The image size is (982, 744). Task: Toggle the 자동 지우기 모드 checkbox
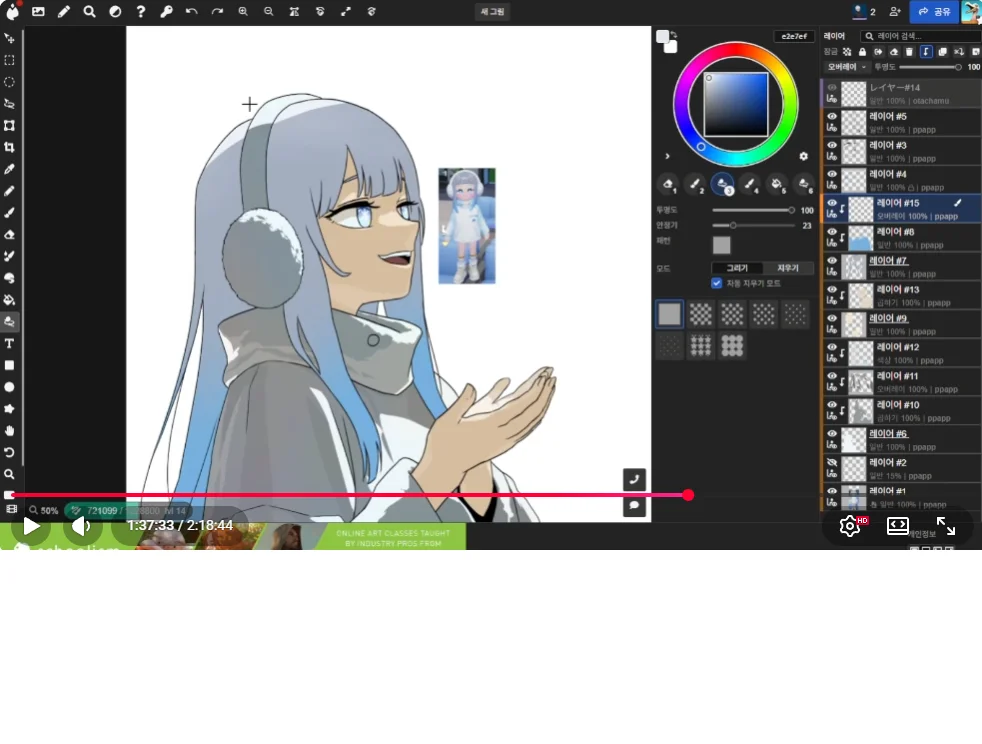click(716, 283)
